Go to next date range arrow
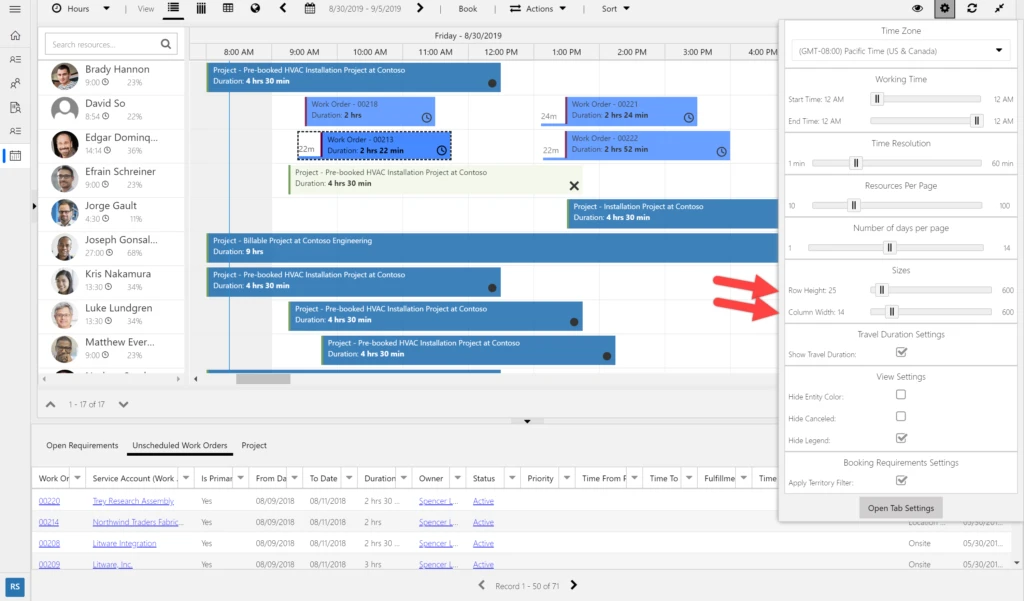Viewport: 1024px width, 601px height. (419, 9)
